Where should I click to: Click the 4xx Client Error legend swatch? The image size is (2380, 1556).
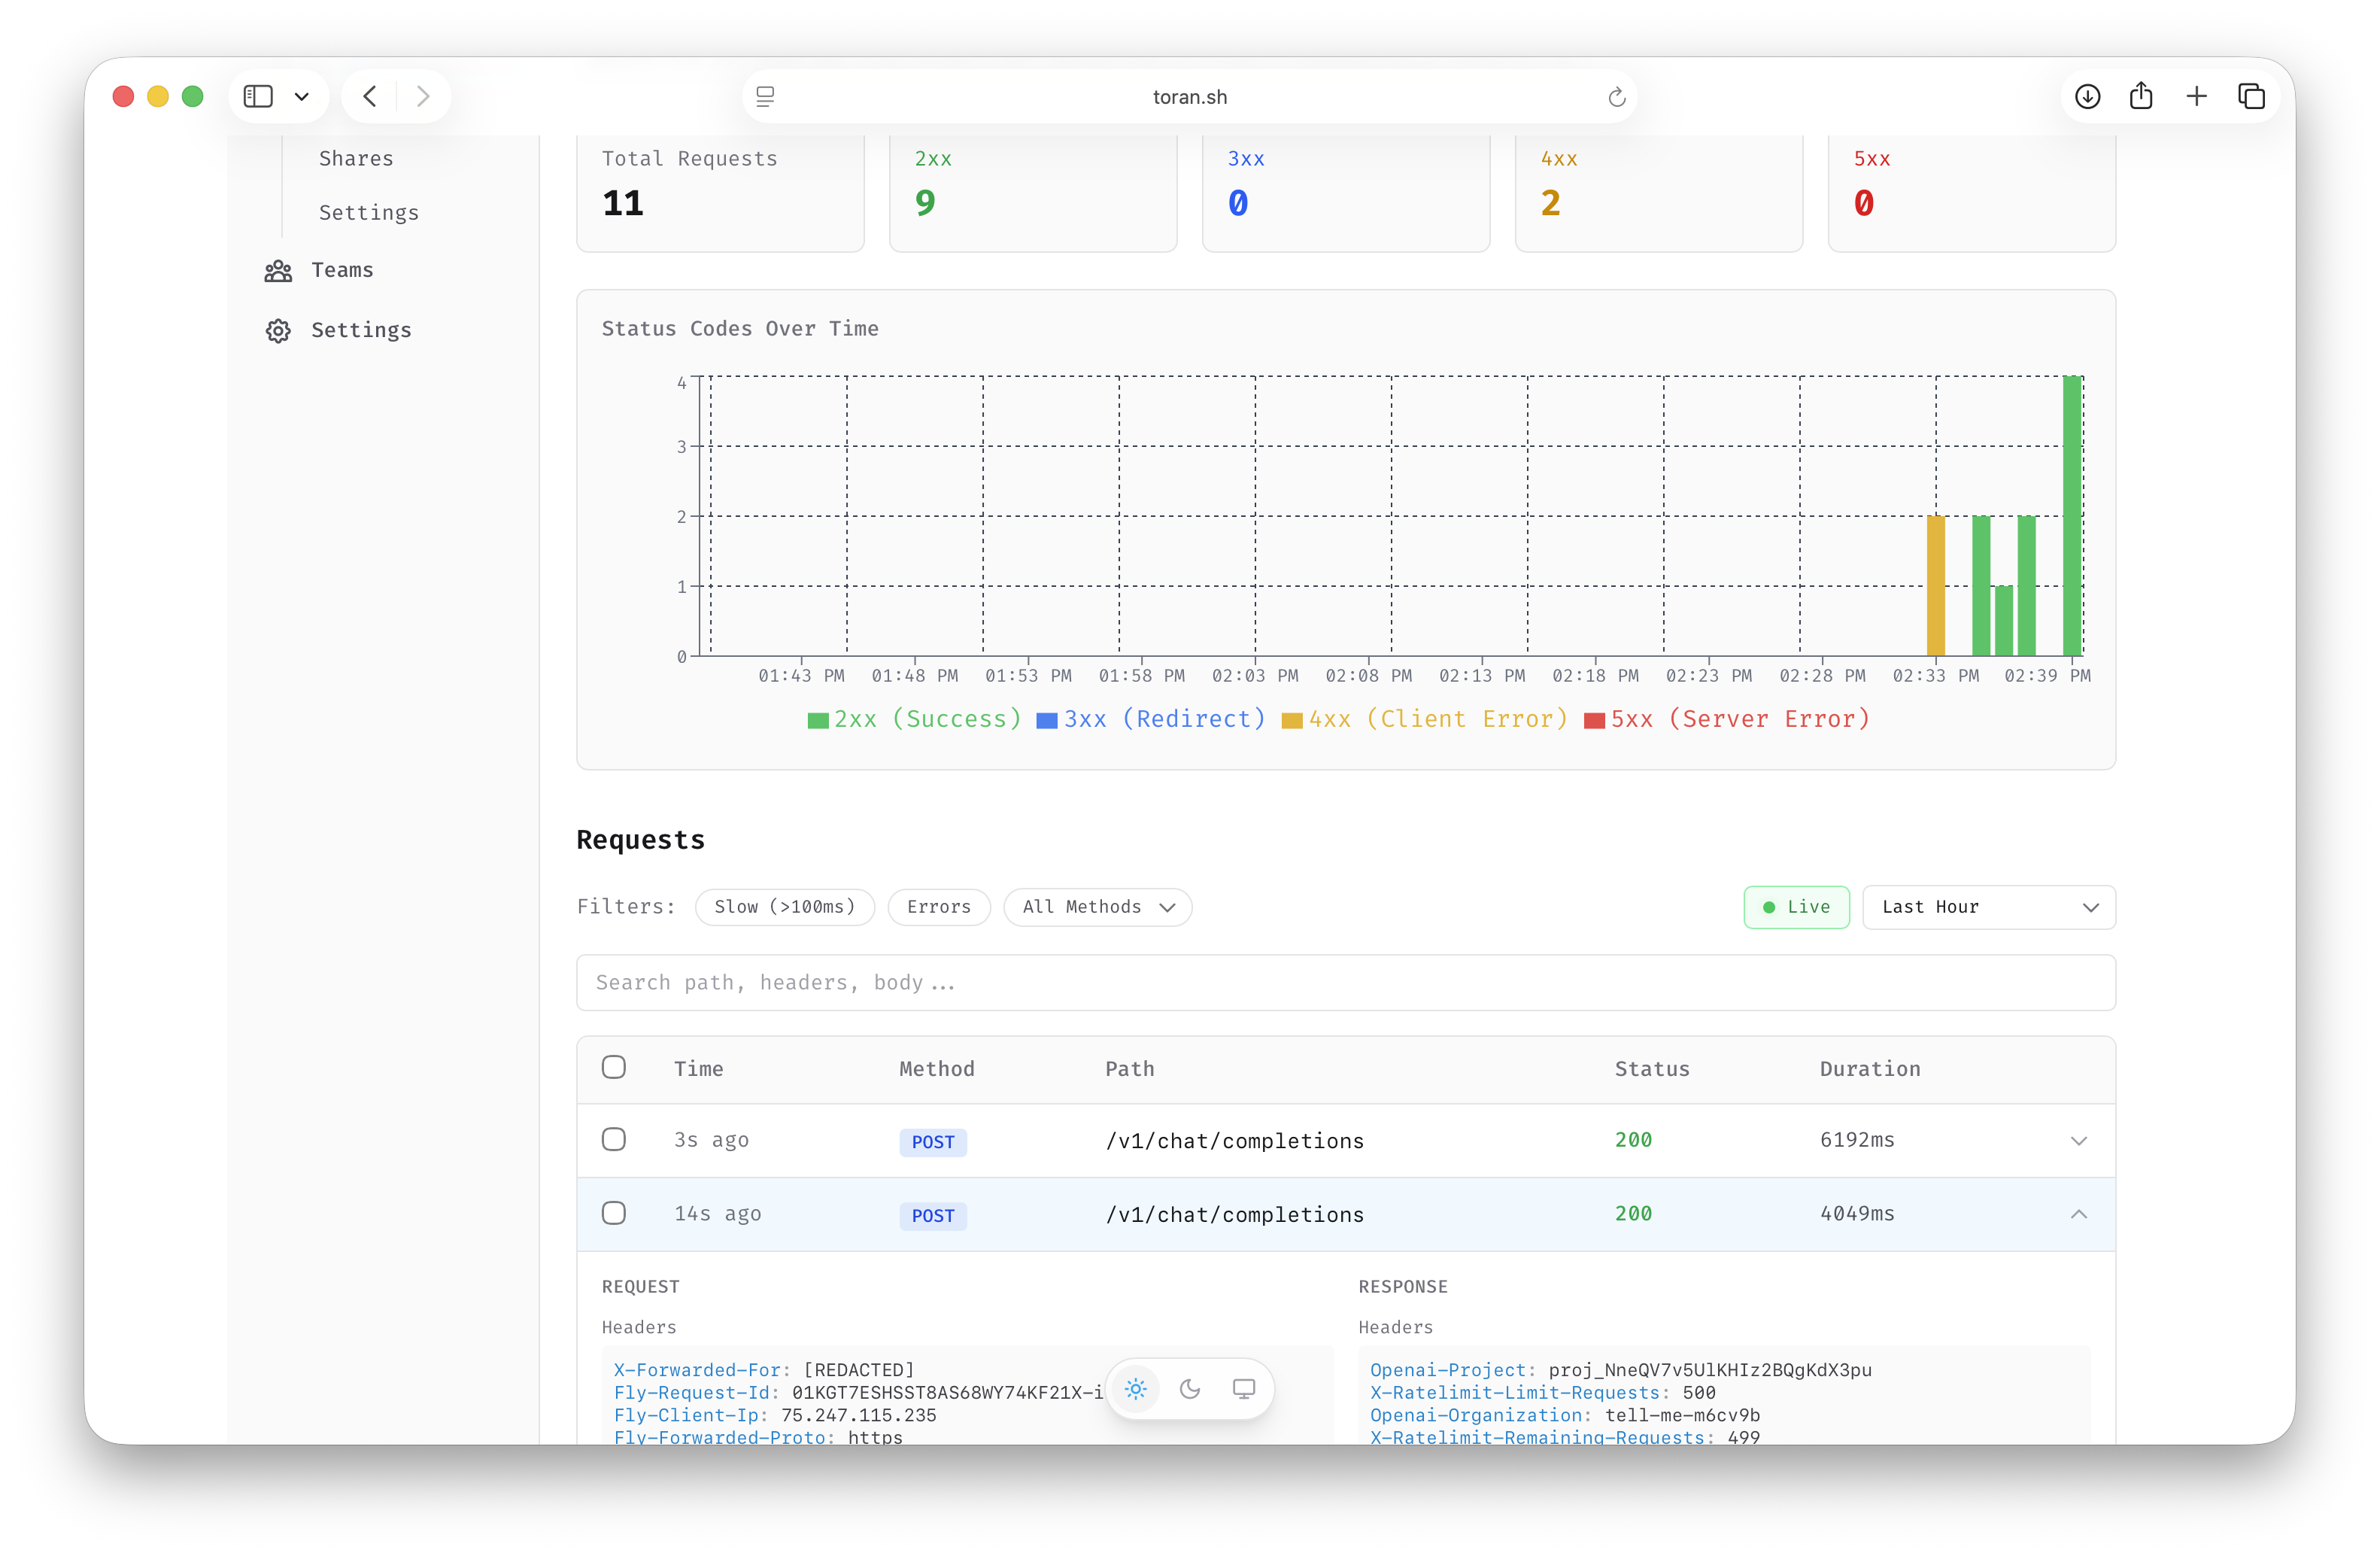click(x=1292, y=721)
